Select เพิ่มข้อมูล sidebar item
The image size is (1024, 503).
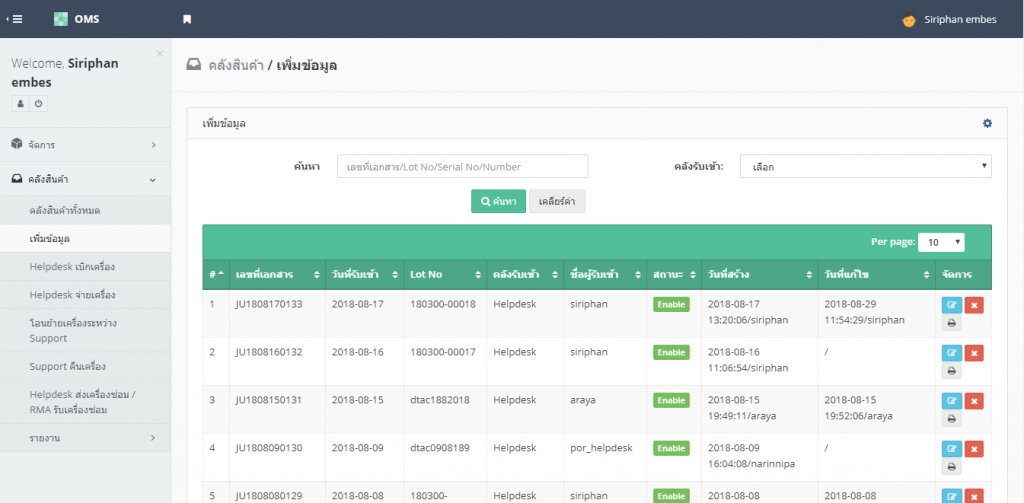[x=86, y=238]
